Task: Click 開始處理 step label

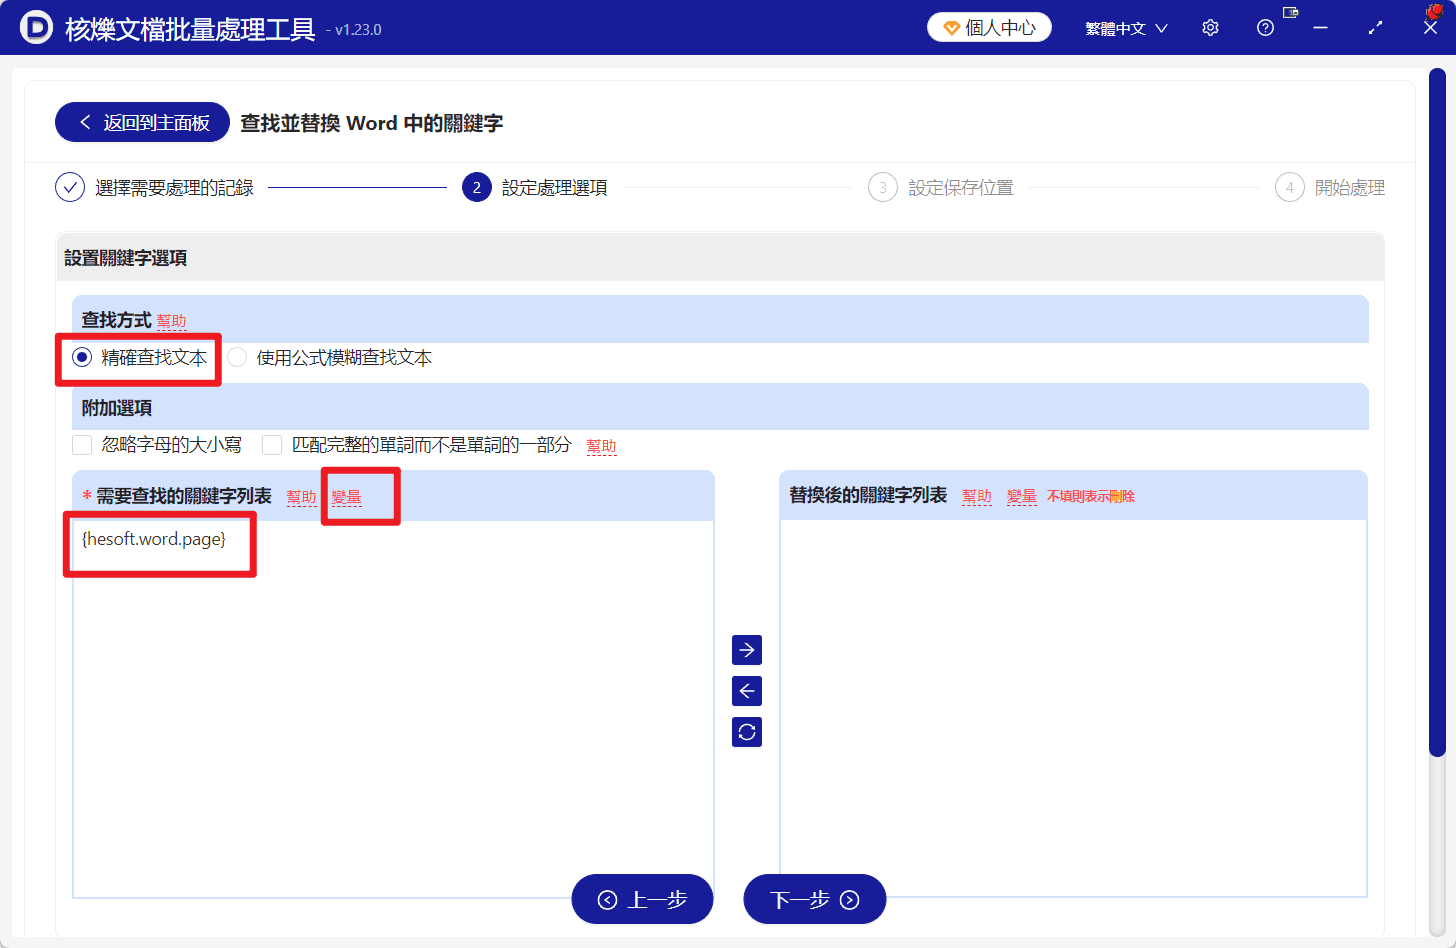Action: click(1350, 187)
